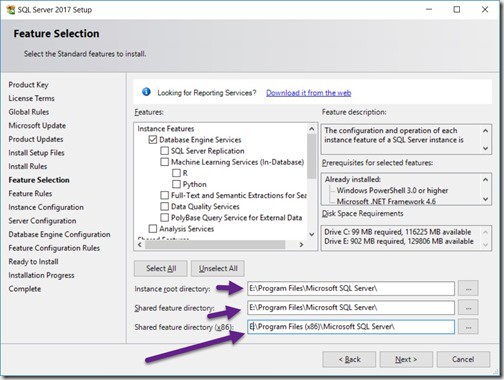This screenshot has height=380, width=504.
Task: Focus the Shared feature directory (x86) field
Action: coord(351,327)
